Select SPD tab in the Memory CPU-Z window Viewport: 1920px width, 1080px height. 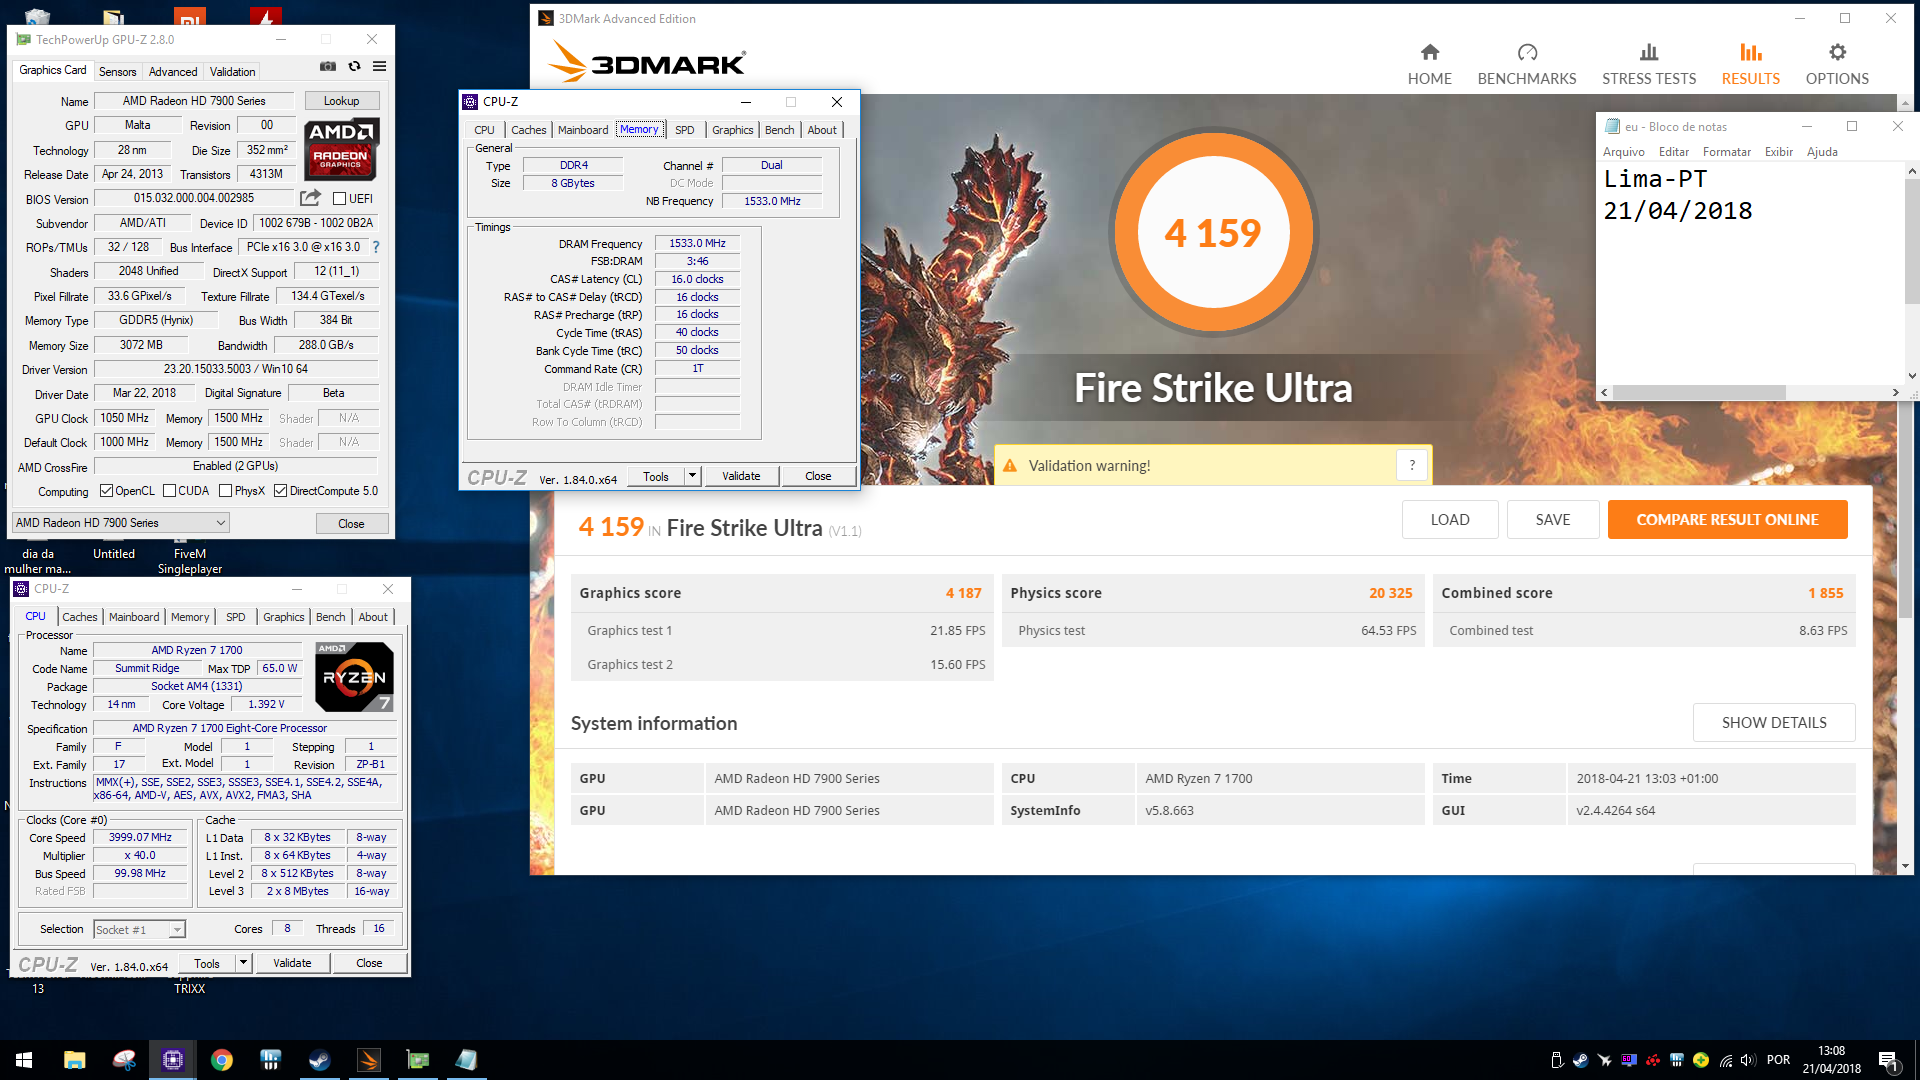point(684,130)
